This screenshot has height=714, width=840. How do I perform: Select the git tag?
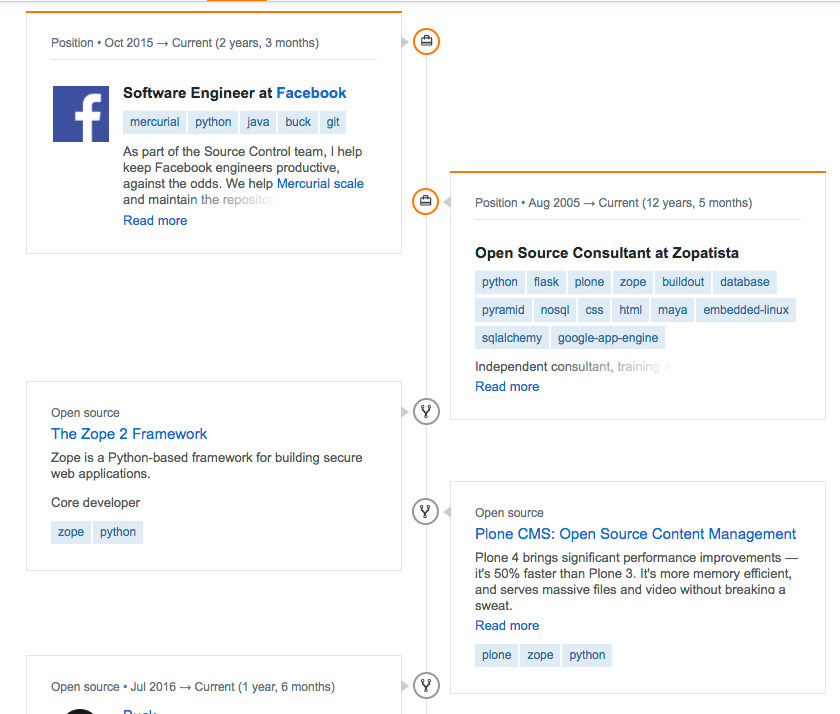333,122
